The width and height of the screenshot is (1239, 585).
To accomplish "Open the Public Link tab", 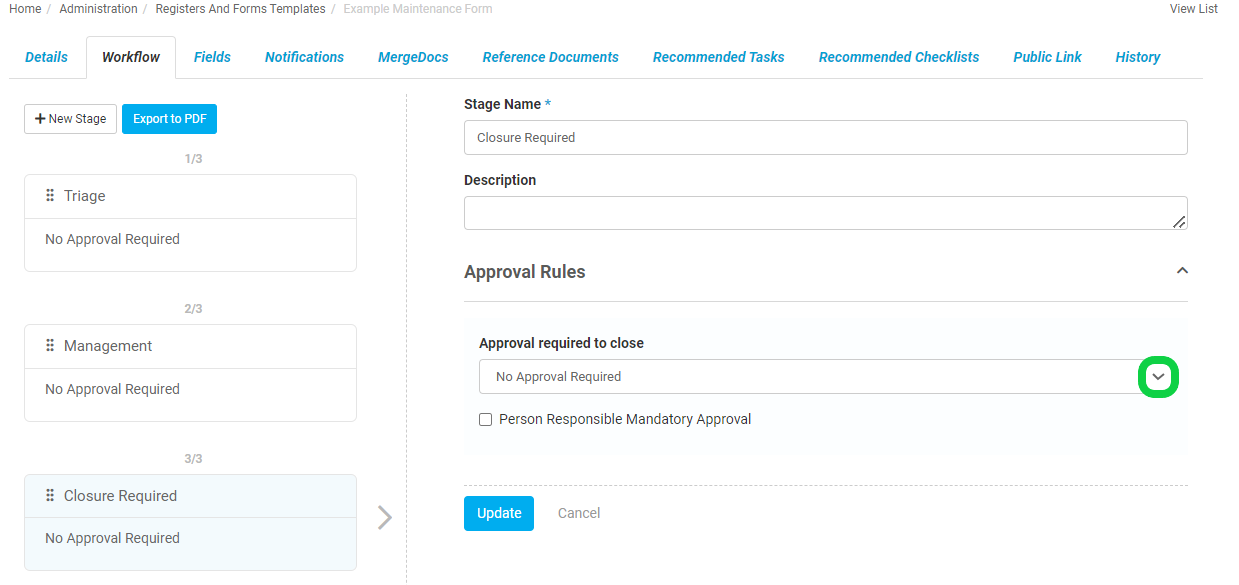I will coord(1047,57).
